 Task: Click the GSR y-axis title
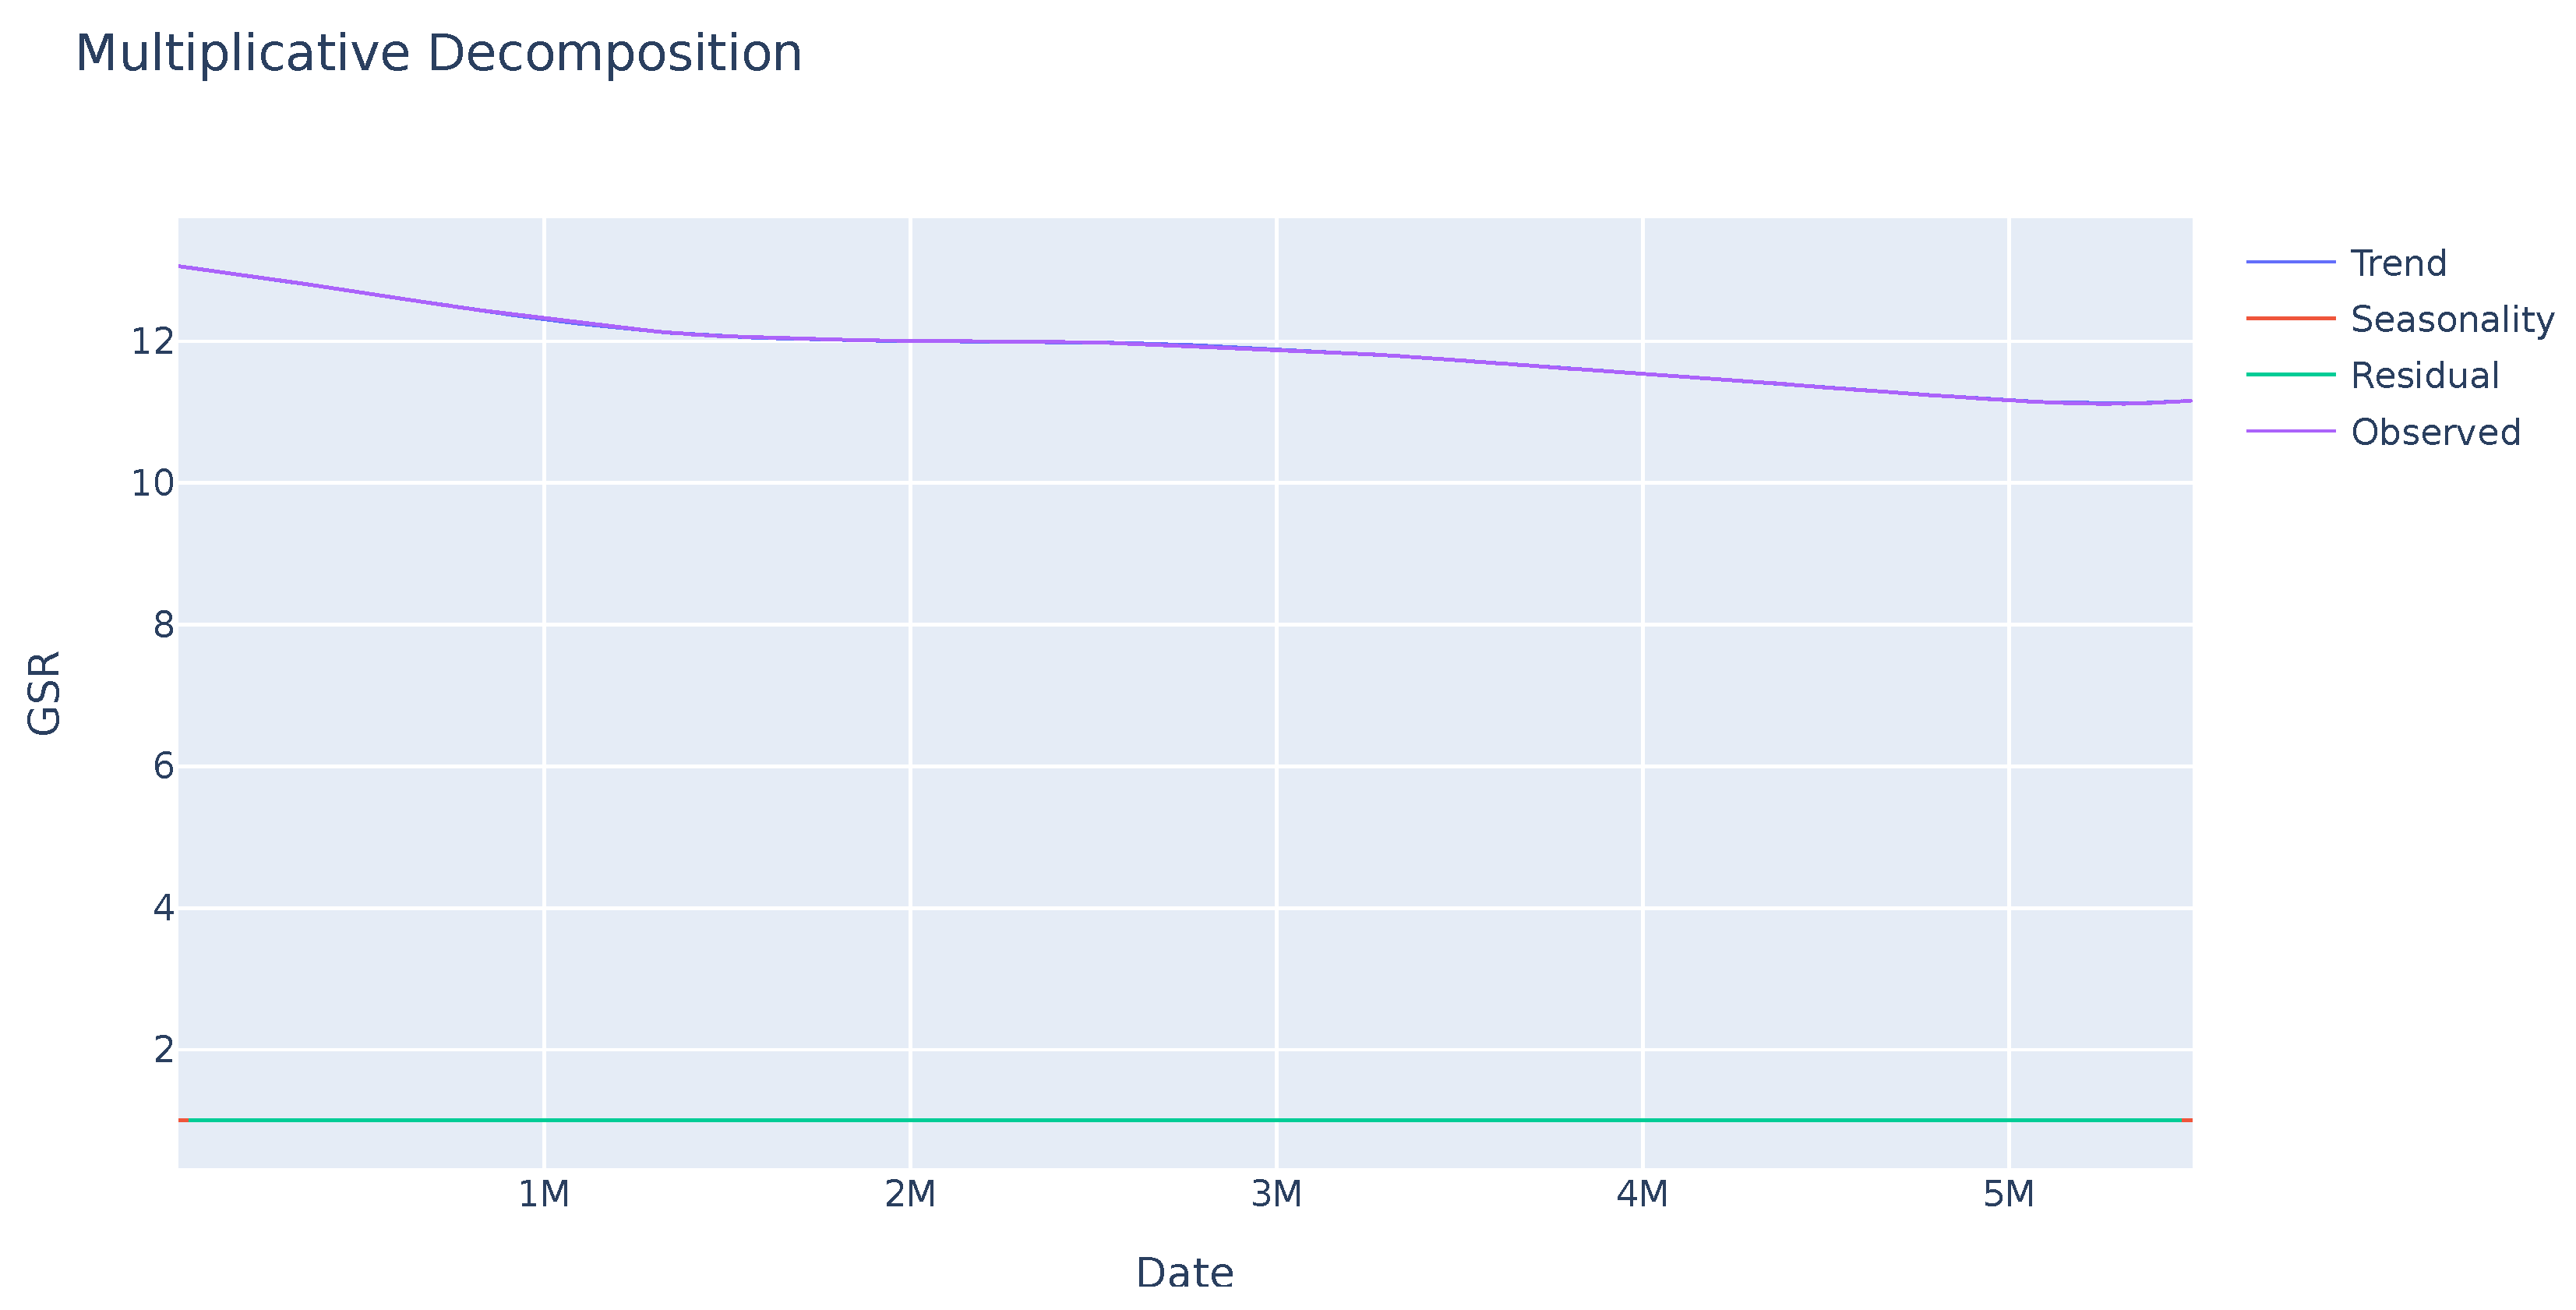point(44,693)
